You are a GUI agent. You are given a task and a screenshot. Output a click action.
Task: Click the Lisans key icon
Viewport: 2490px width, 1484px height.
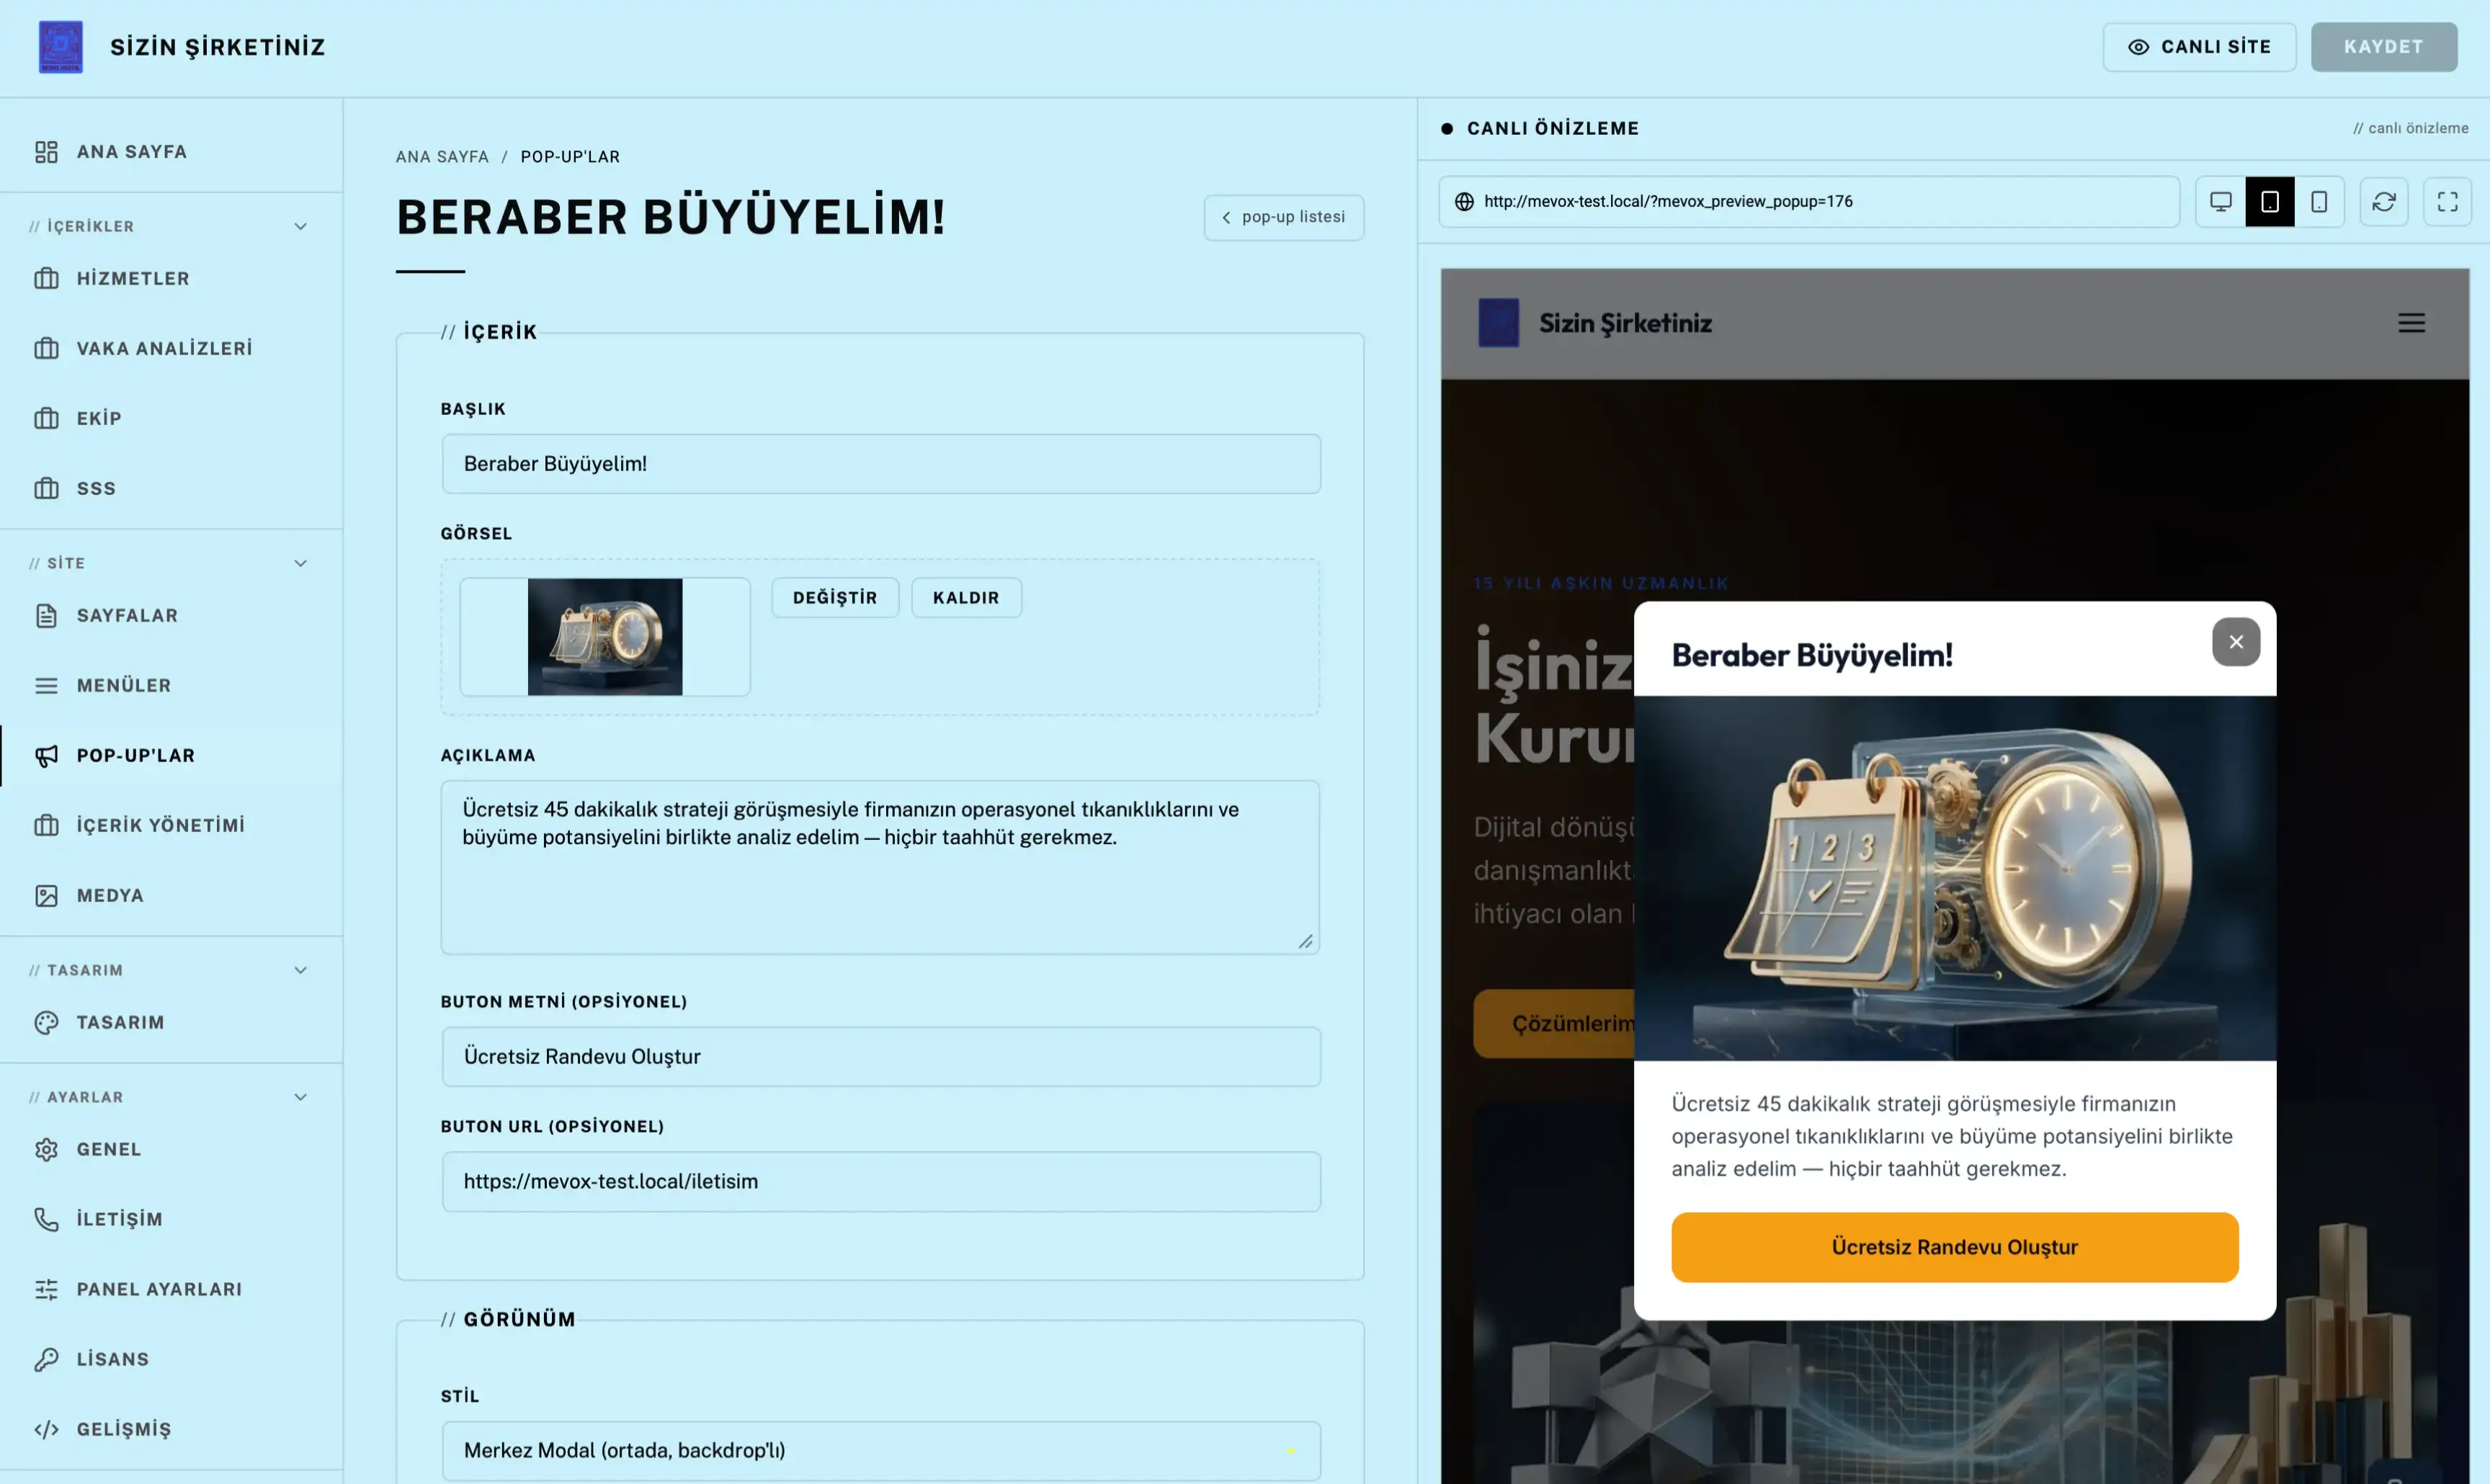click(46, 1360)
